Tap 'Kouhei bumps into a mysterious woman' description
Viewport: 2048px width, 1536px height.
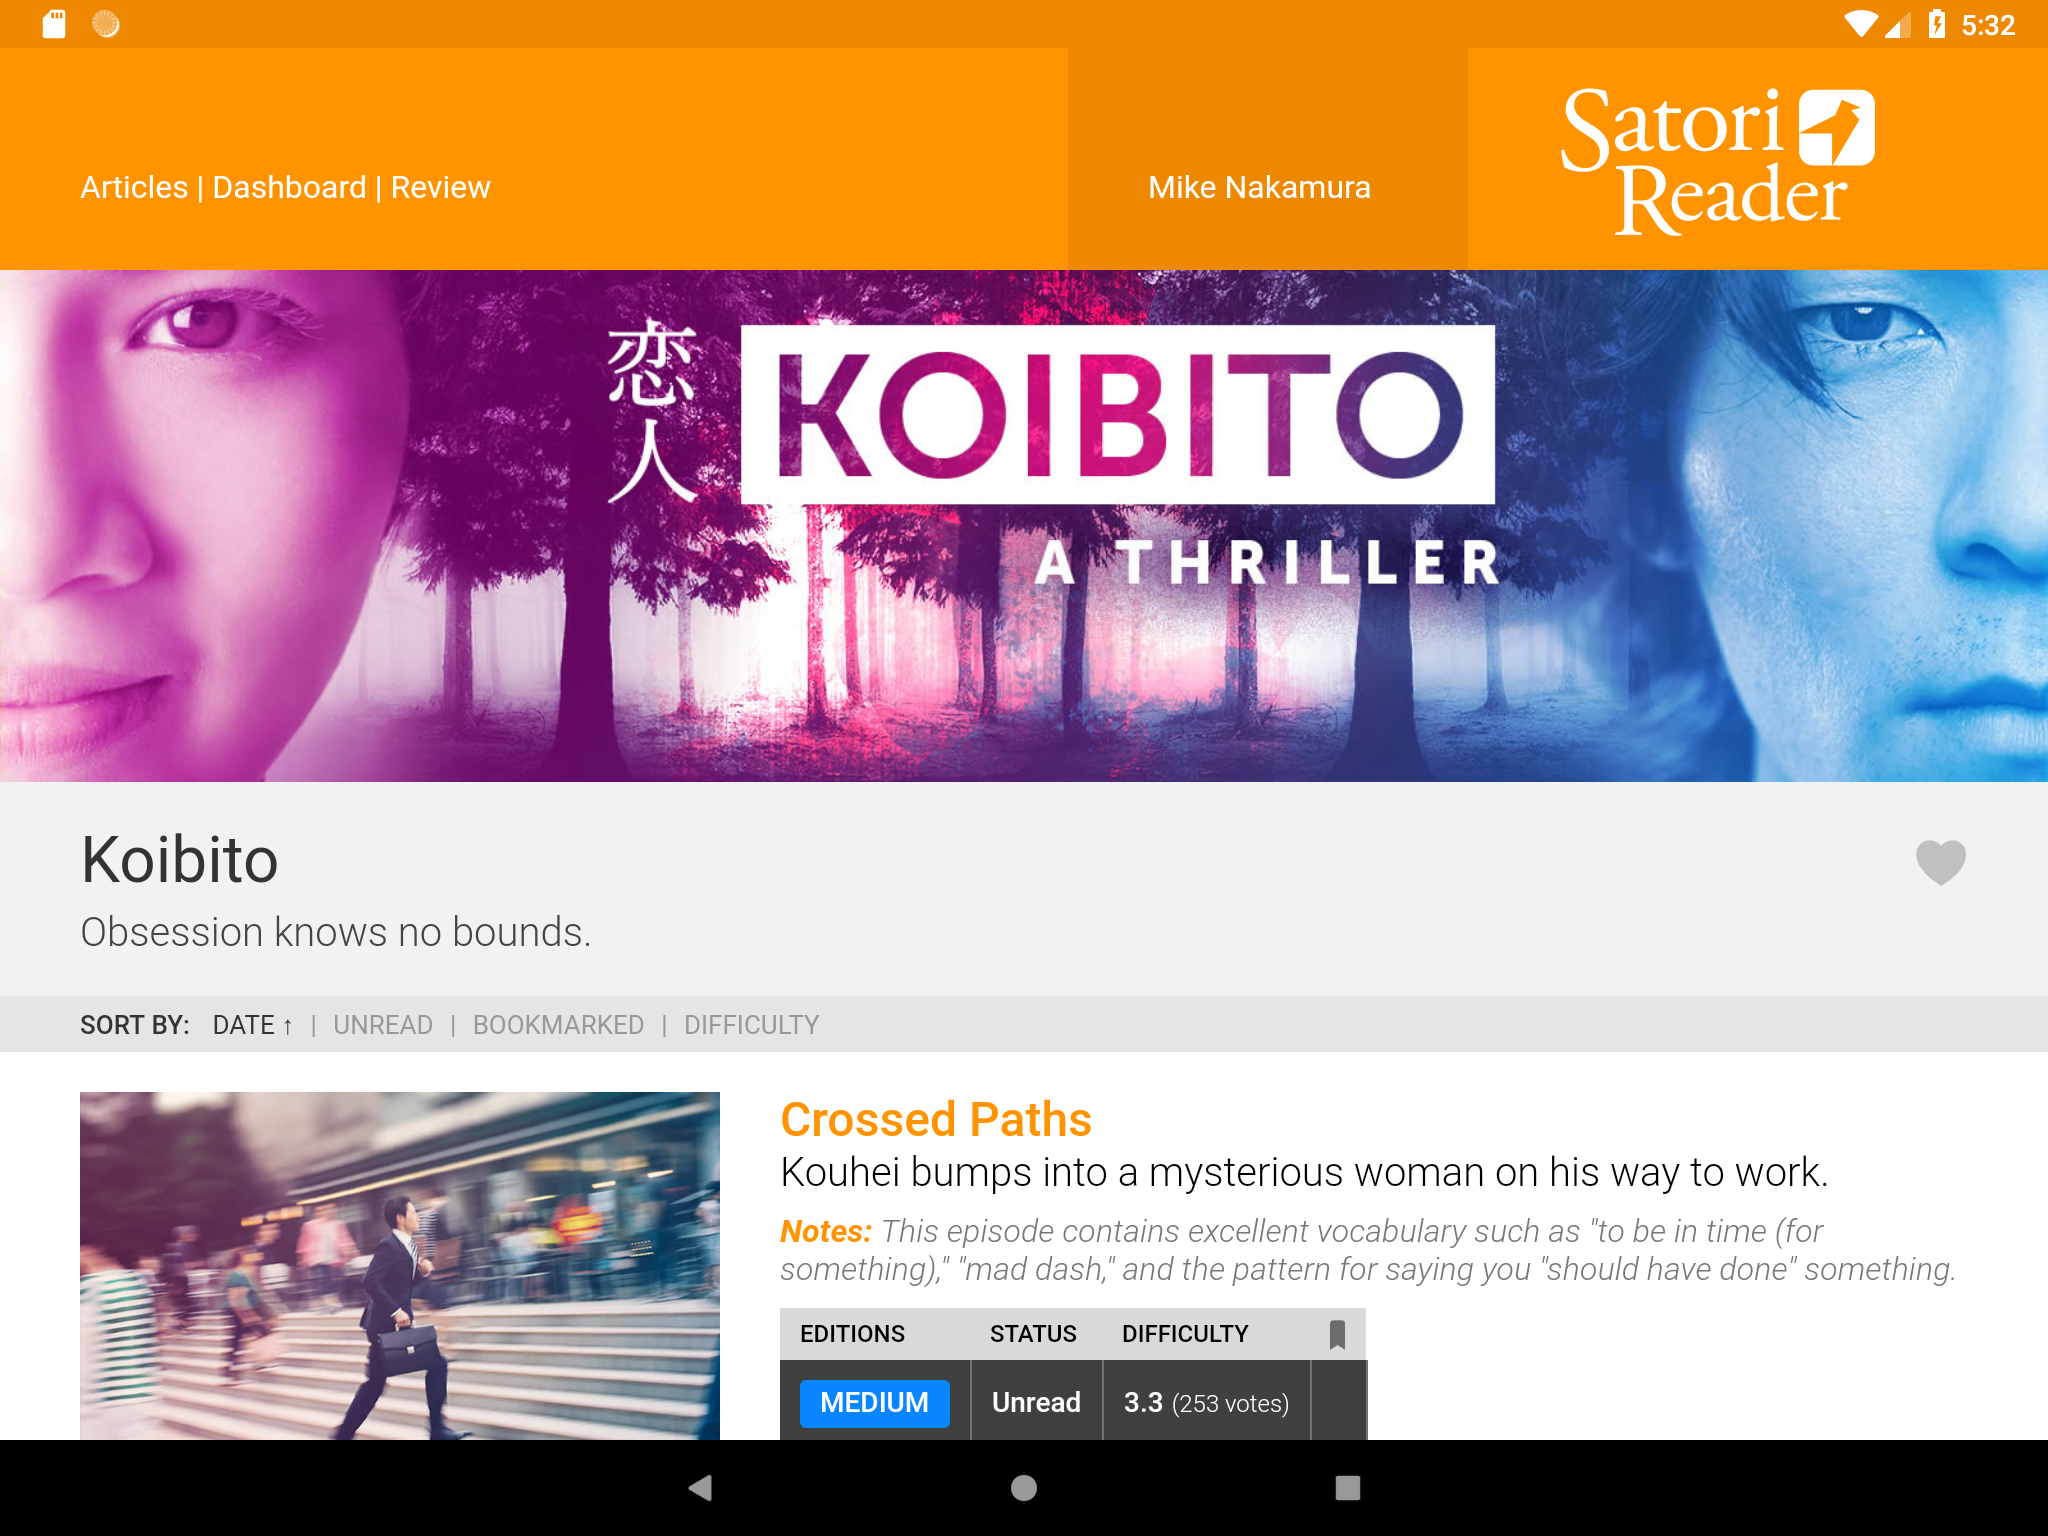pyautogui.click(x=1304, y=1173)
